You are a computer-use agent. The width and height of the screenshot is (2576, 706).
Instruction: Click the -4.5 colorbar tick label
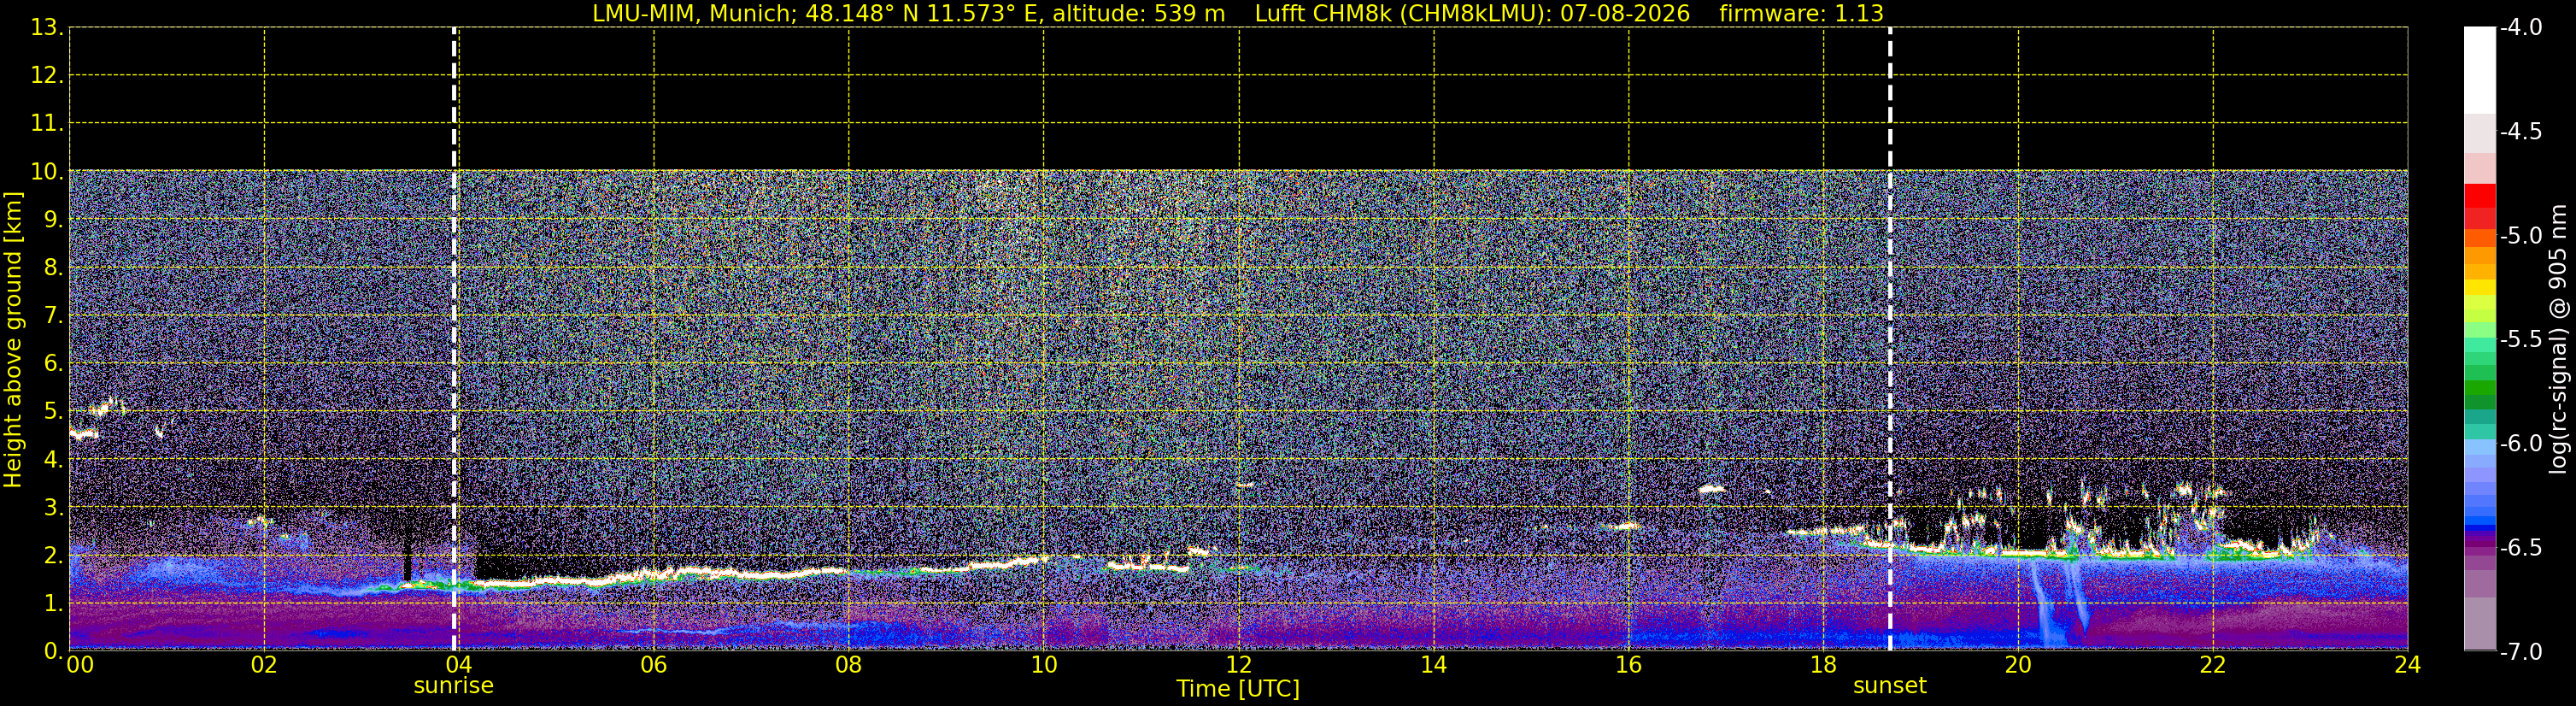[2521, 131]
